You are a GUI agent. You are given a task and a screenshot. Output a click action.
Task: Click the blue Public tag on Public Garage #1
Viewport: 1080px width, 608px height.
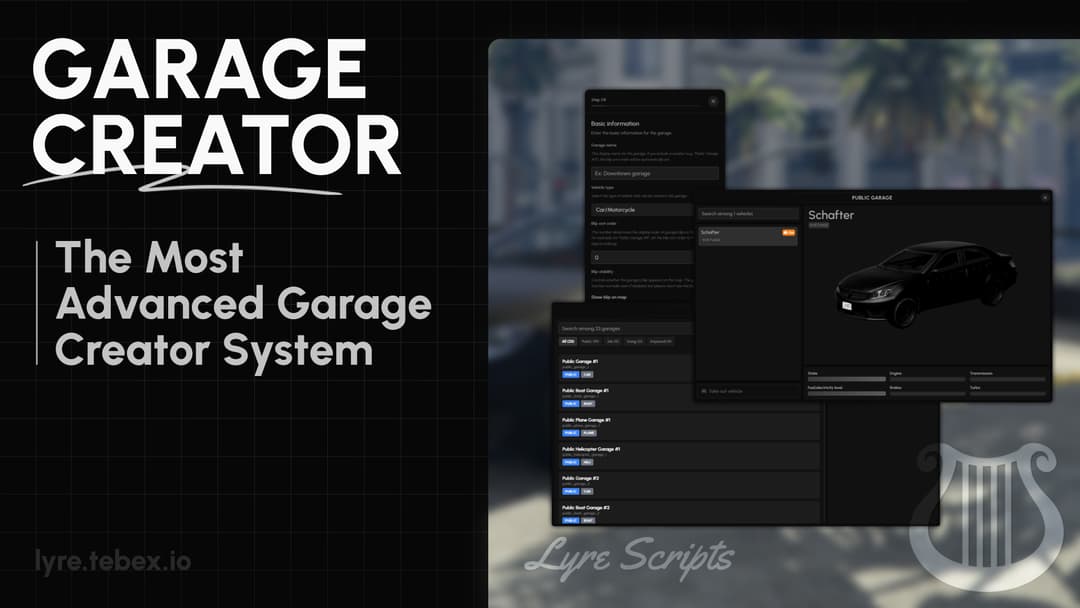point(569,374)
